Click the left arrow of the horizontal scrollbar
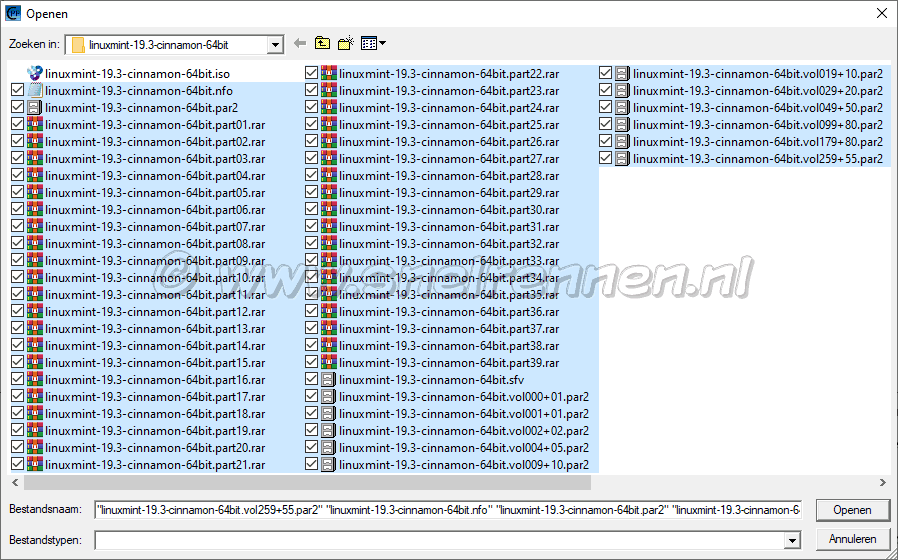Image resolution: width=898 pixels, height=560 pixels. tap(15, 483)
